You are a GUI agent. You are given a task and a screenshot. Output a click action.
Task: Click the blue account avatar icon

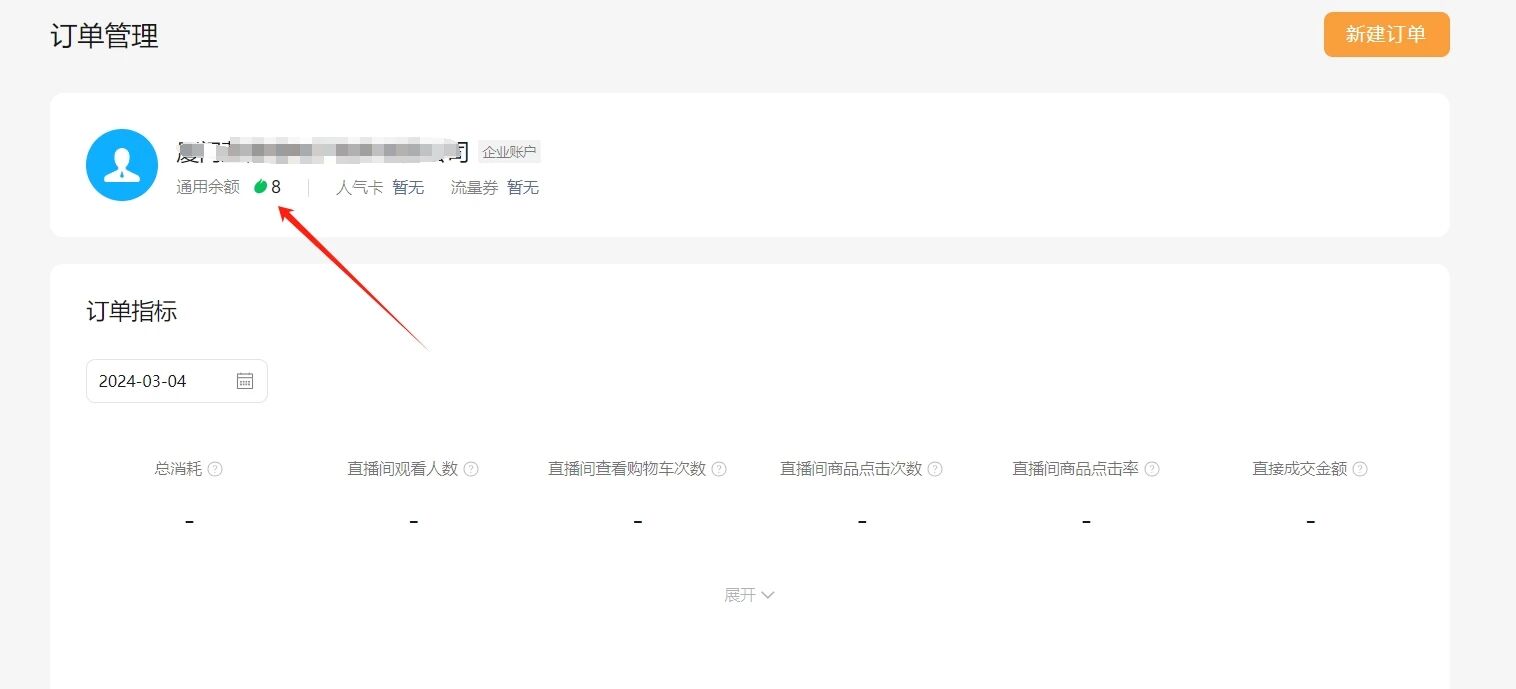click(x=122, y=165)
